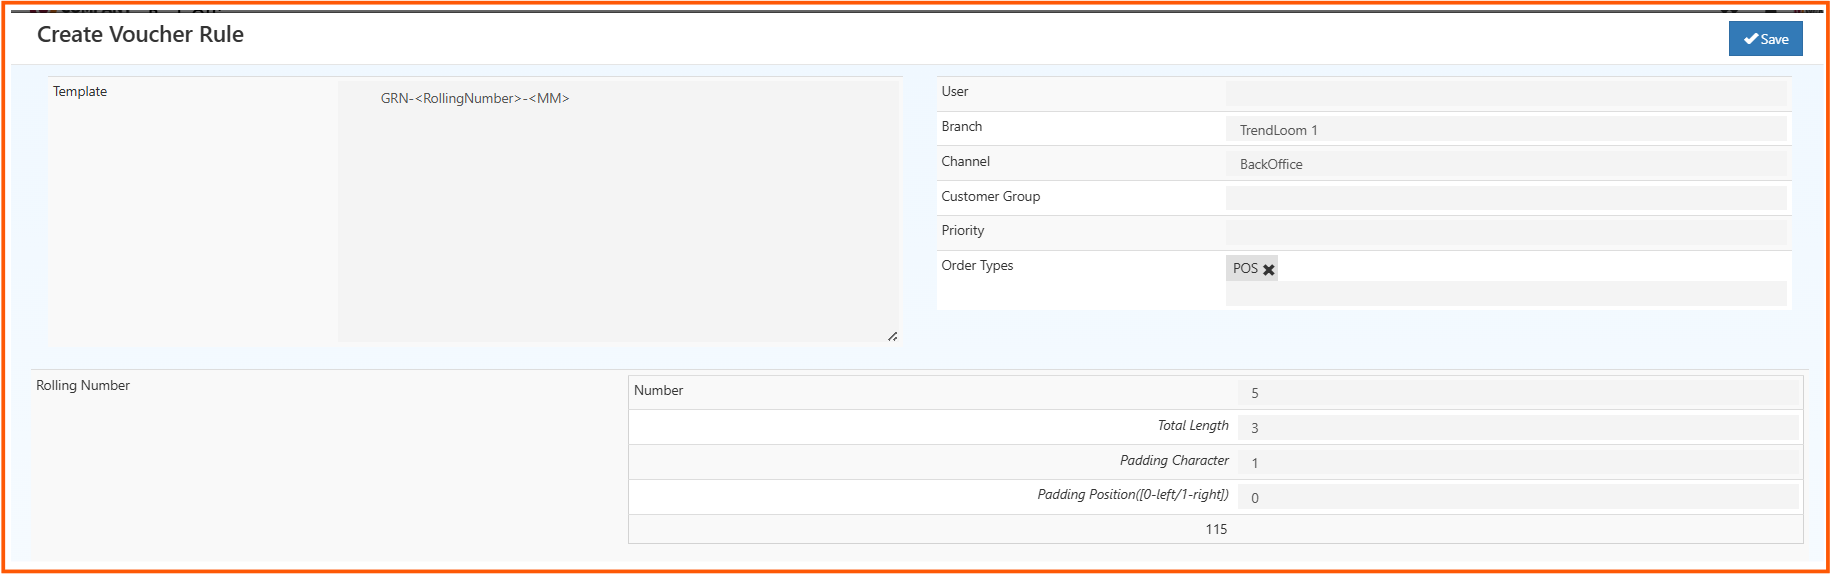Open the Channel field showing BackOffice
Screen dimensions: 1830x574
coord(1505,164)
